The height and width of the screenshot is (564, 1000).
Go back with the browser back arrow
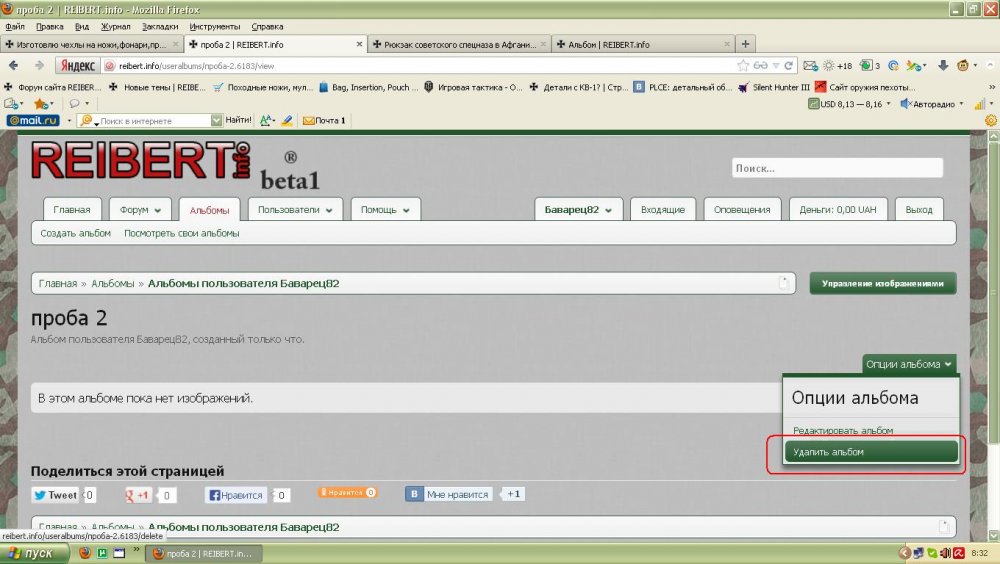pos(13,65)
